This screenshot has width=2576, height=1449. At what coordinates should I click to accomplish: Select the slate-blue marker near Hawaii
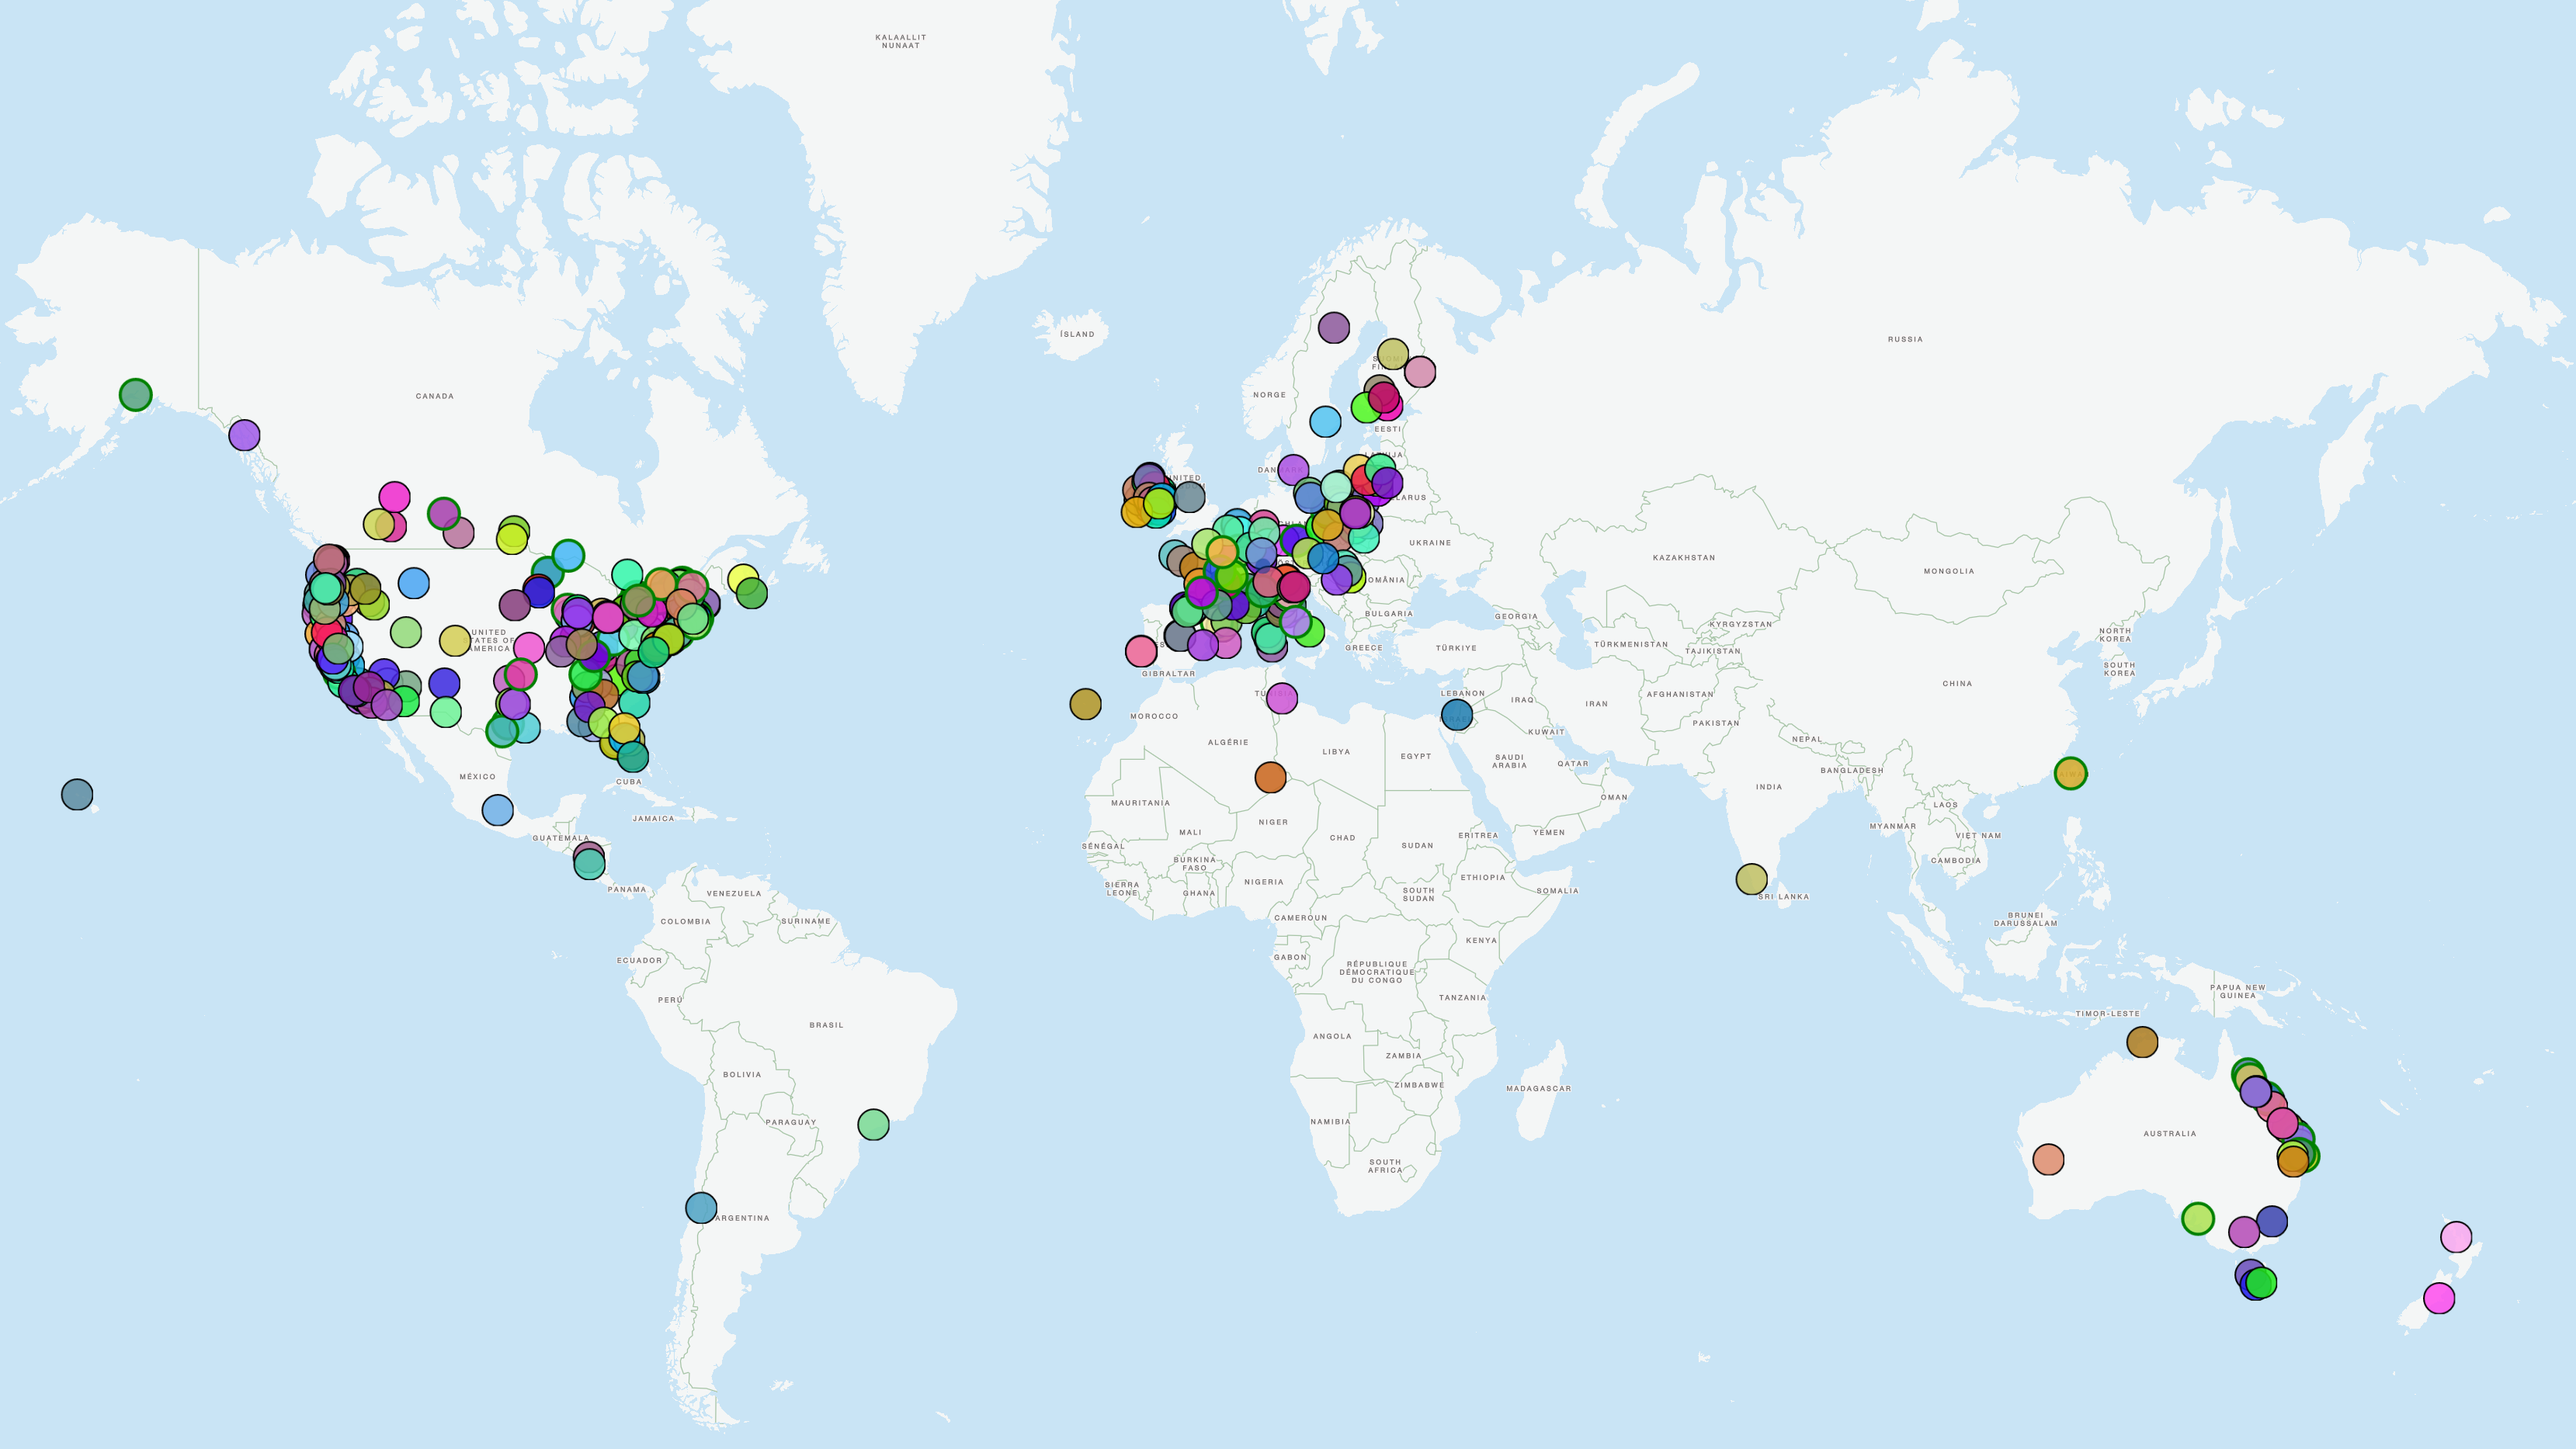coord(77,795)
